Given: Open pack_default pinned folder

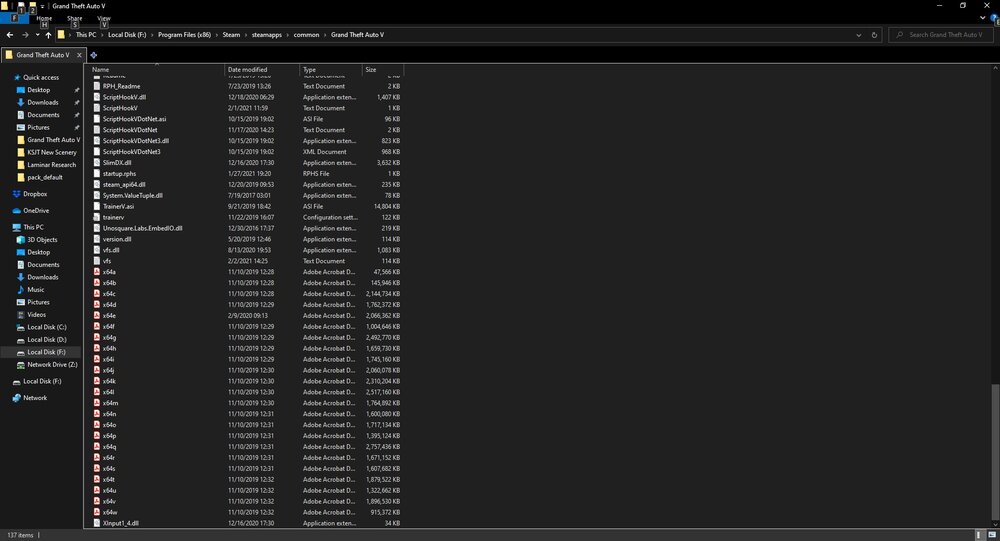Looking at the screenshot, I should coord(45,177).
